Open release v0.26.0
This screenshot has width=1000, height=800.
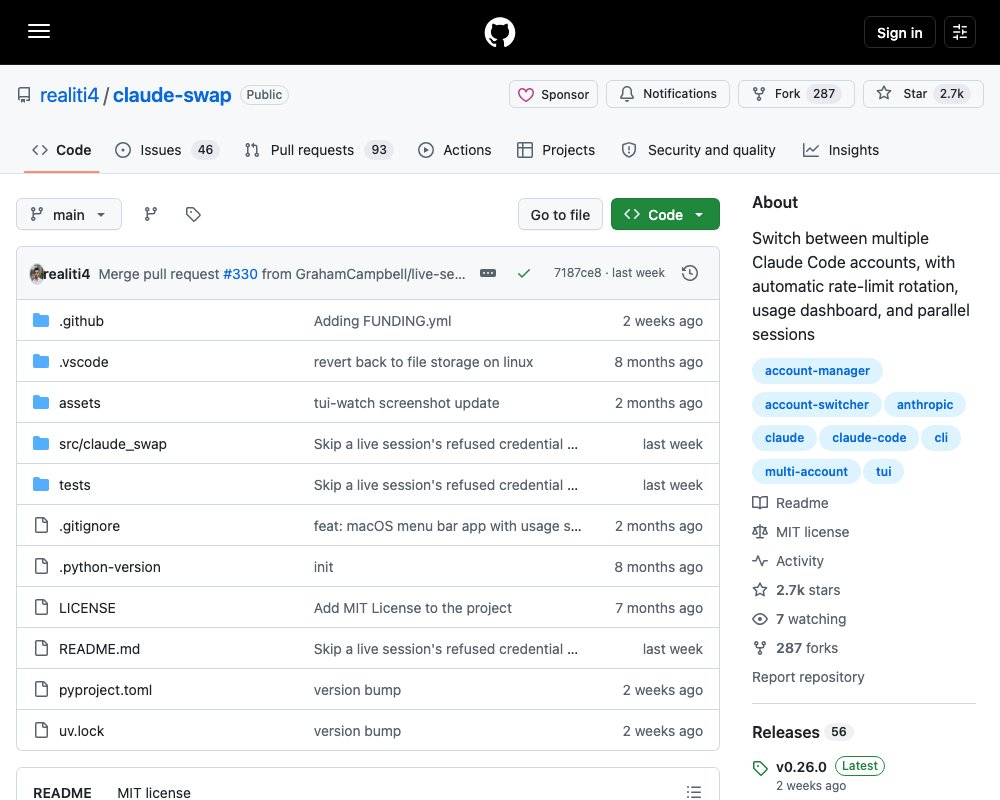[801, 767]
